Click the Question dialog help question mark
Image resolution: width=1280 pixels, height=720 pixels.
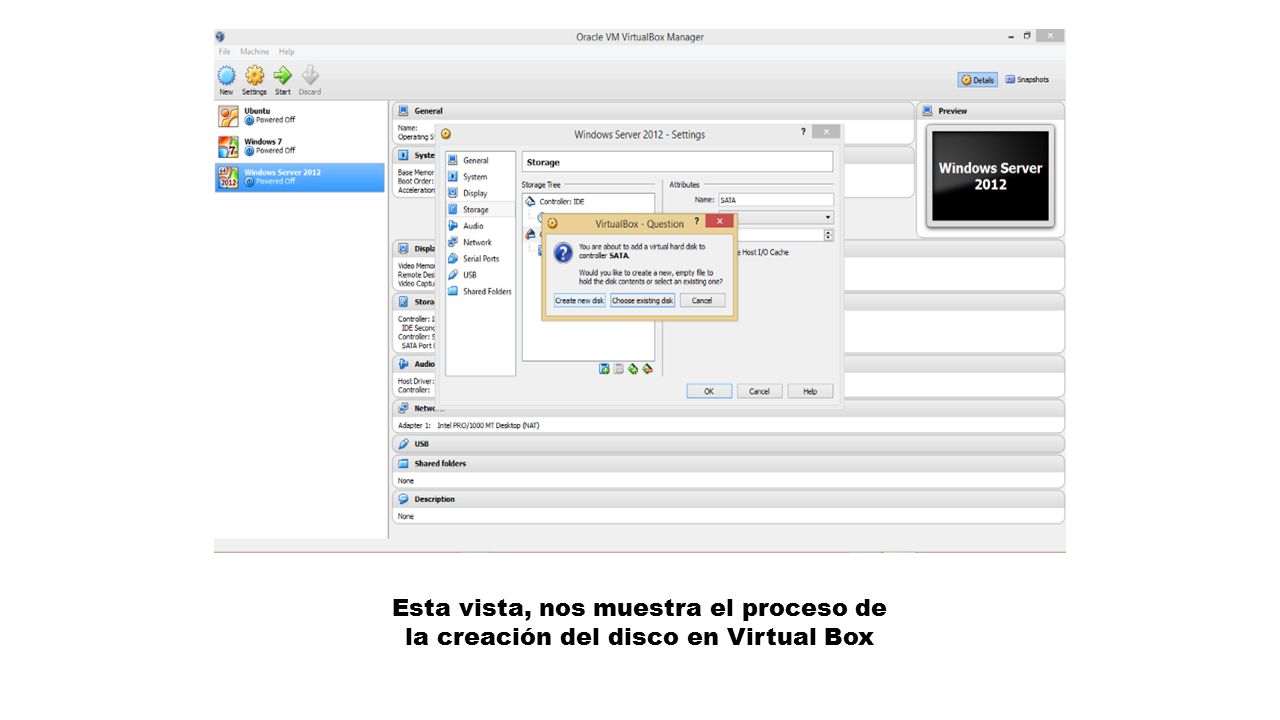coord(696,222)
